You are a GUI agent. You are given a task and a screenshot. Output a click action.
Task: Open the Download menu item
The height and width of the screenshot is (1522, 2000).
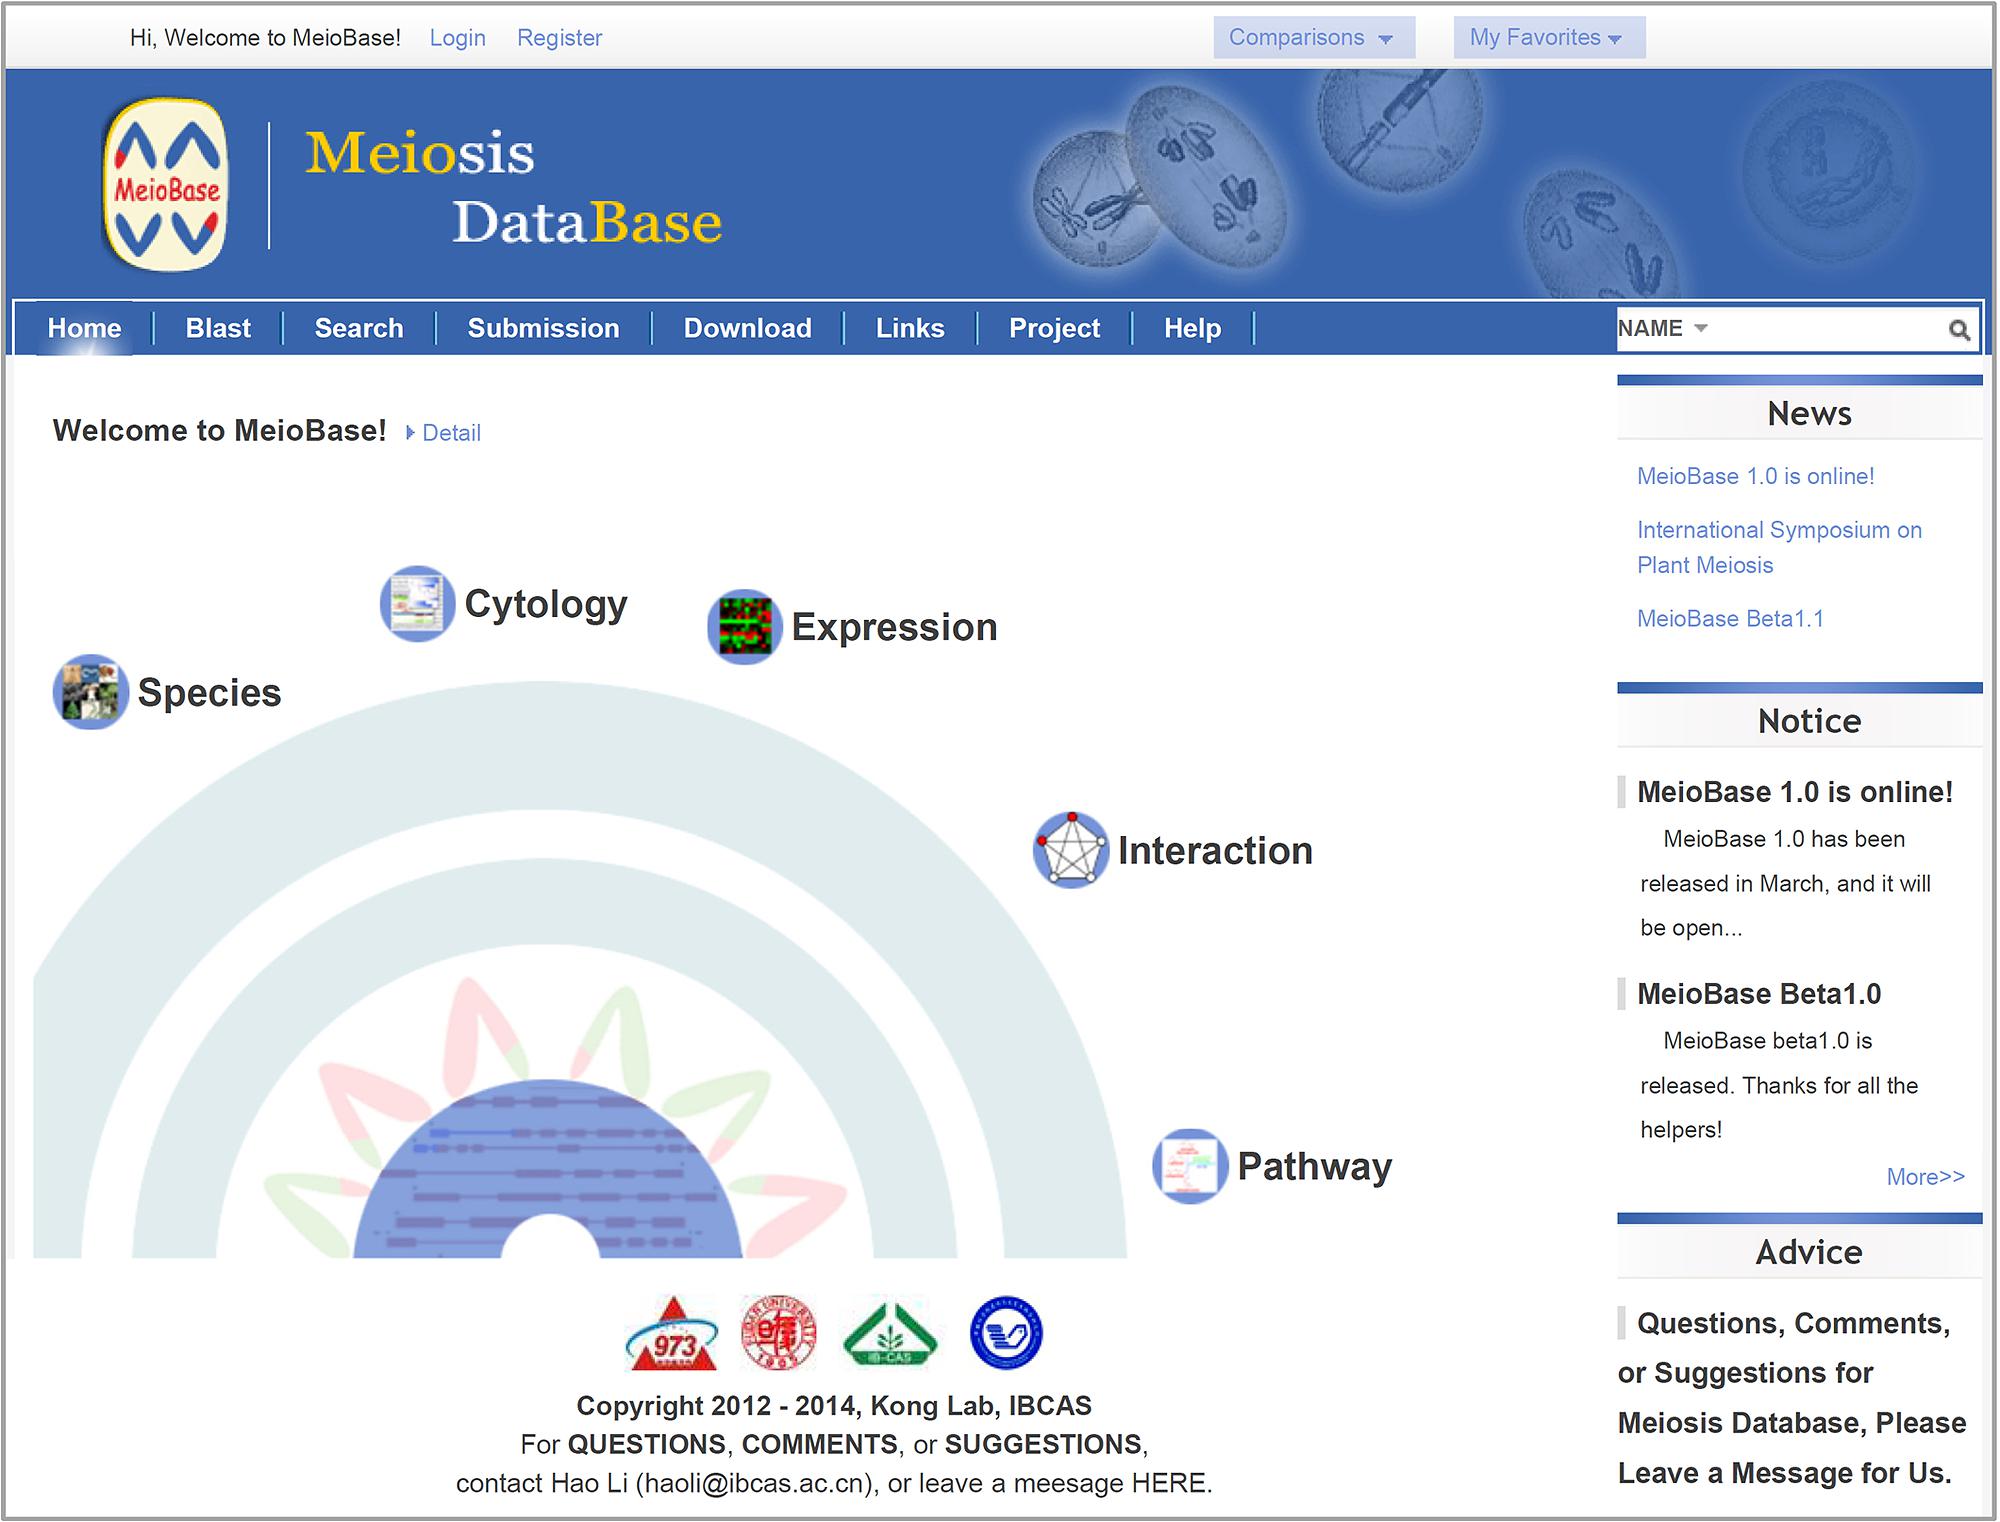click(x=747, y=328)
